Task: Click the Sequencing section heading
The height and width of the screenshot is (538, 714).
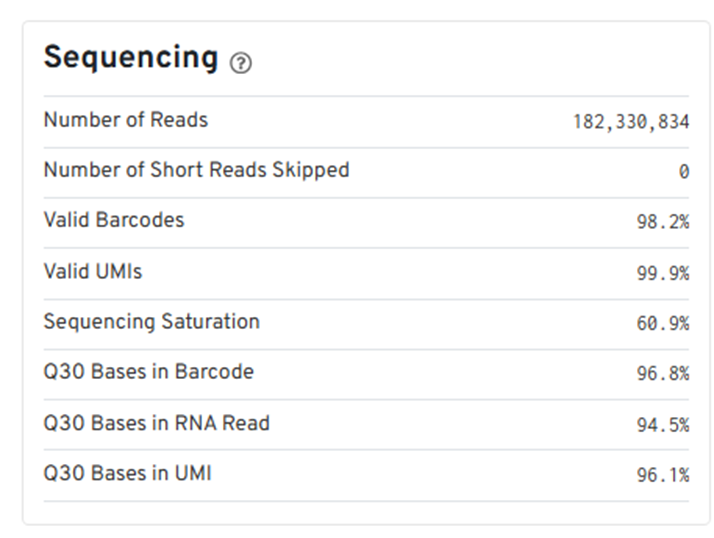Action: point(130,58)
